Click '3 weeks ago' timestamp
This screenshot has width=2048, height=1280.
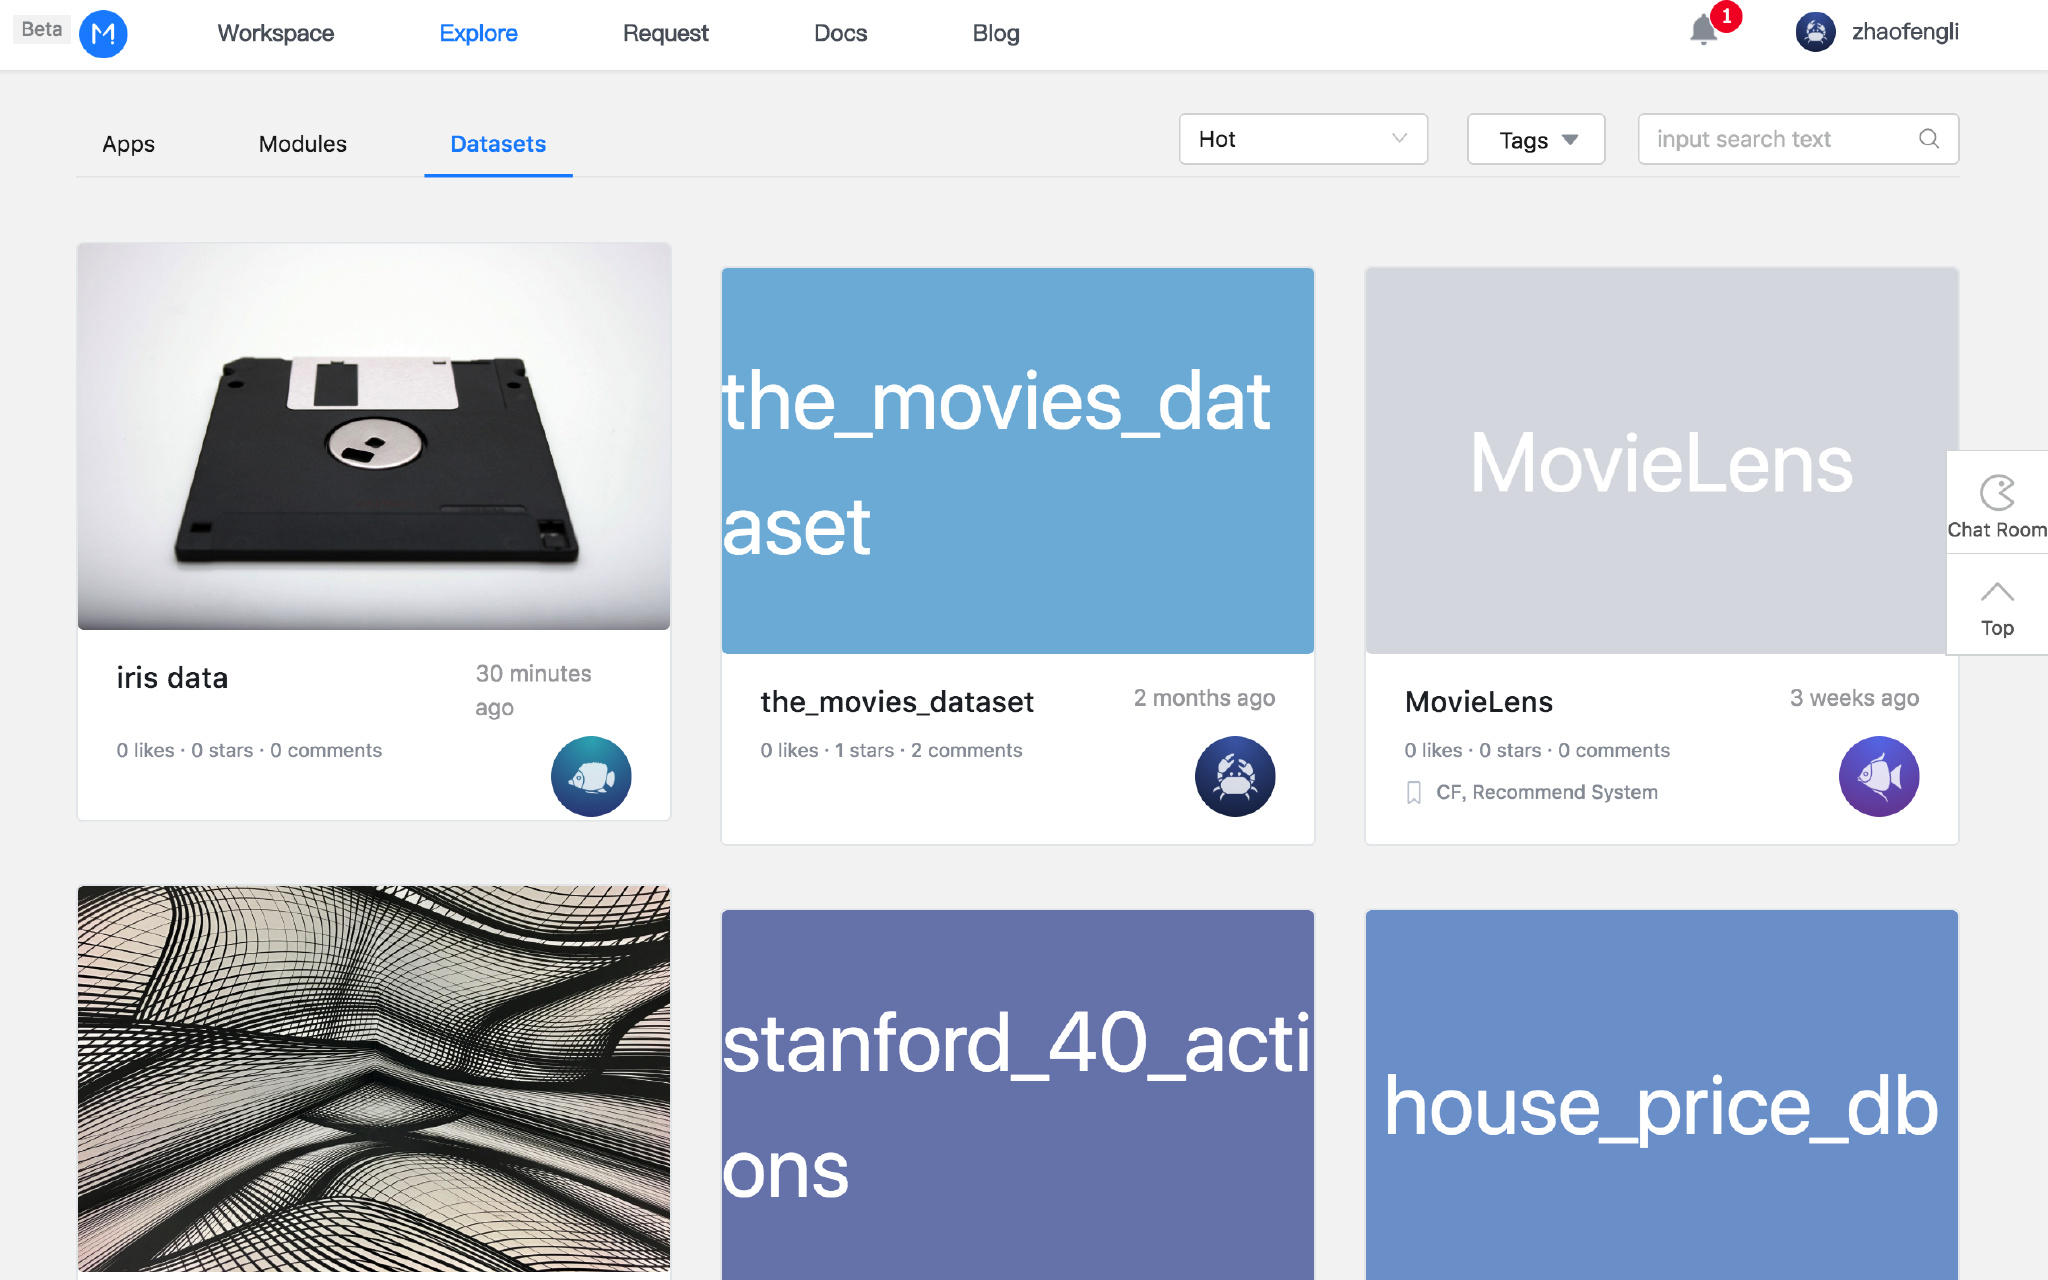click(1854, 698)
